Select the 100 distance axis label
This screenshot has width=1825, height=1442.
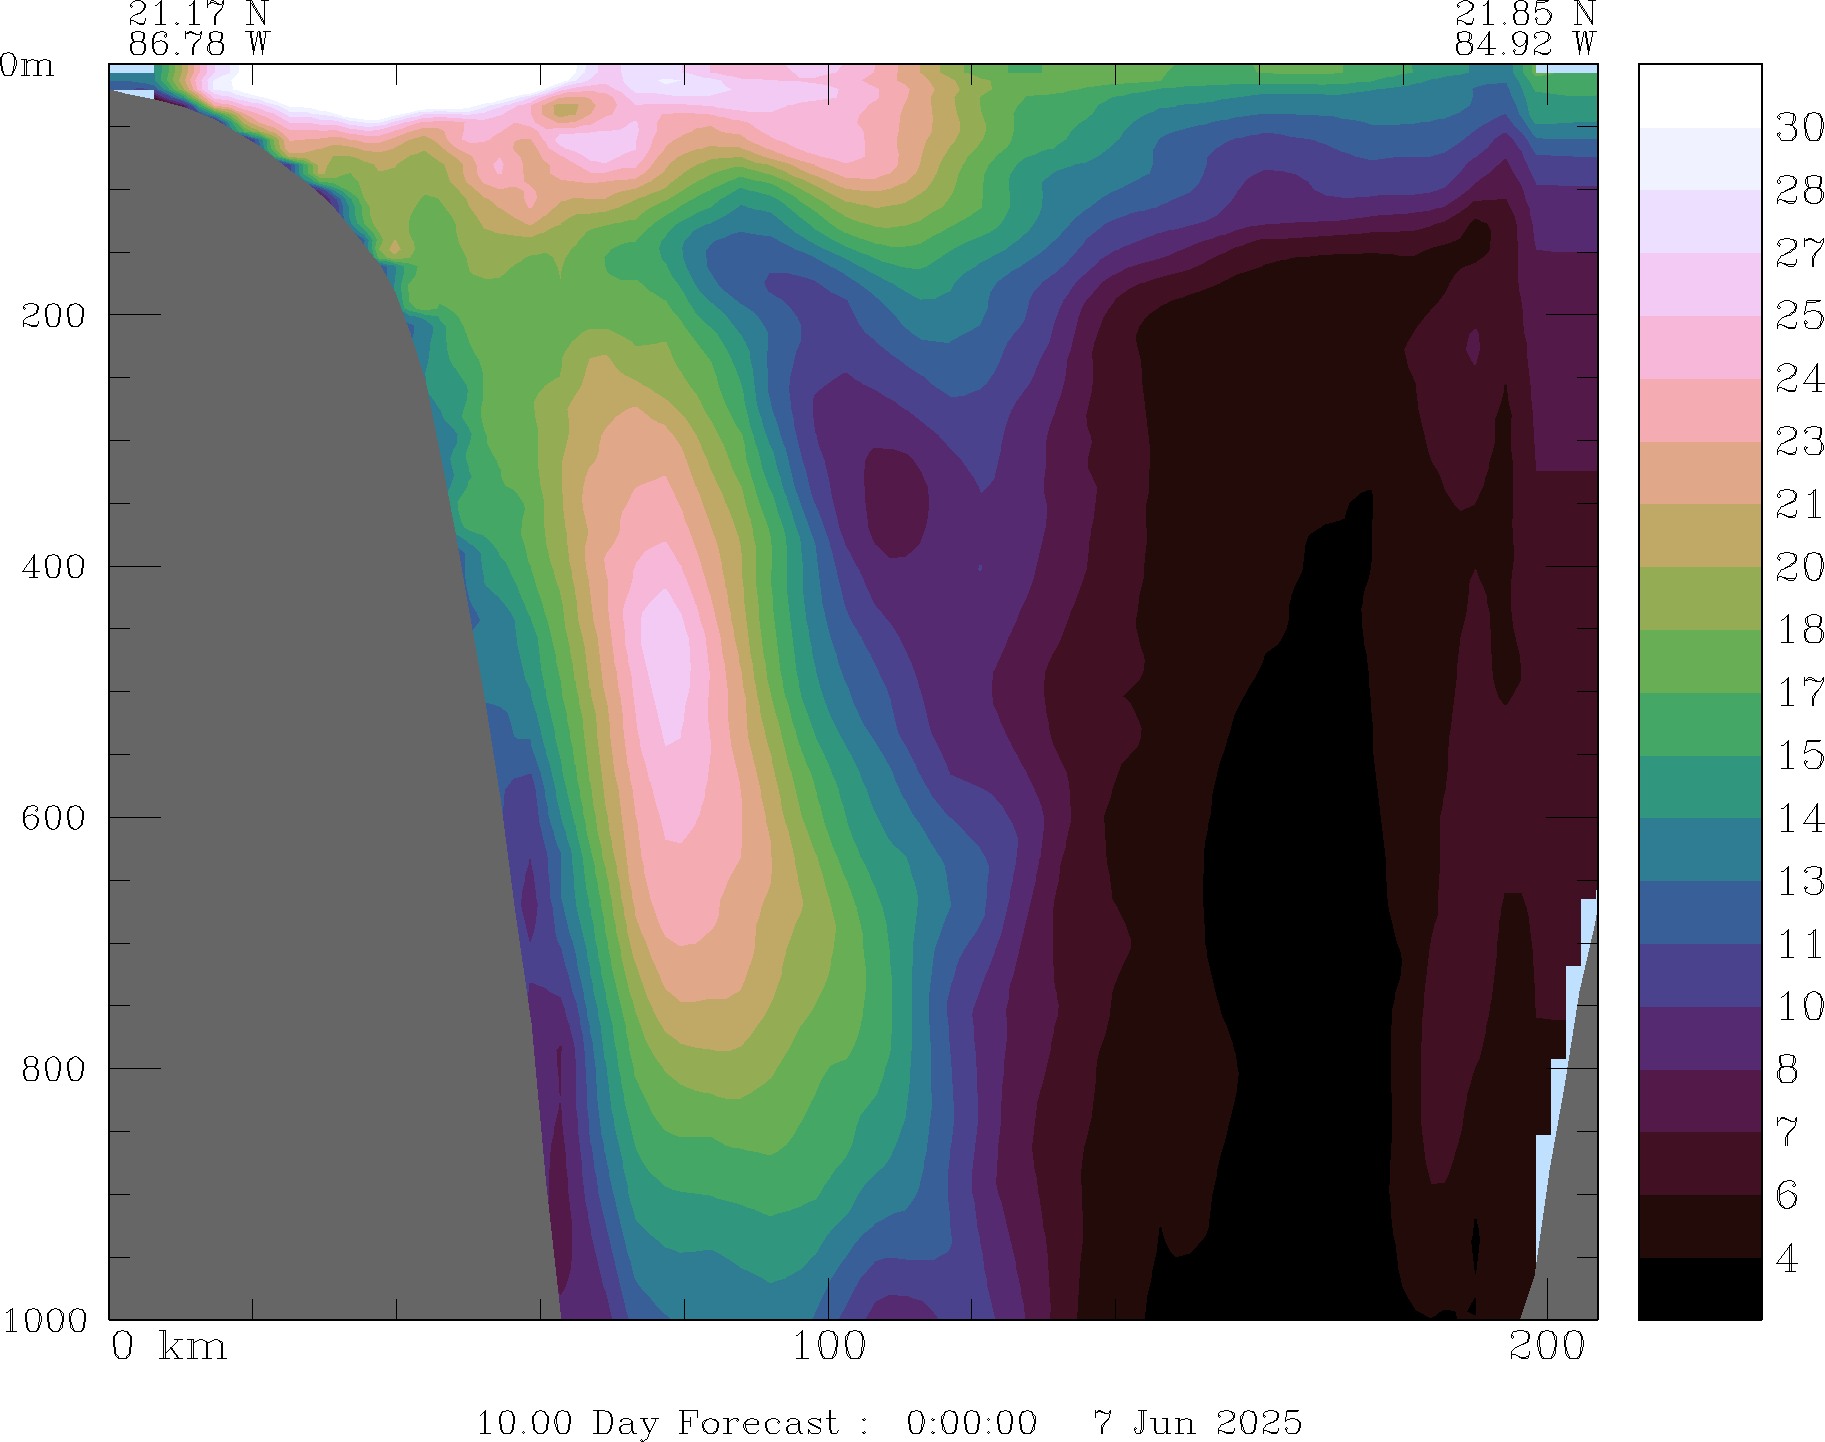coord(829,1347)
